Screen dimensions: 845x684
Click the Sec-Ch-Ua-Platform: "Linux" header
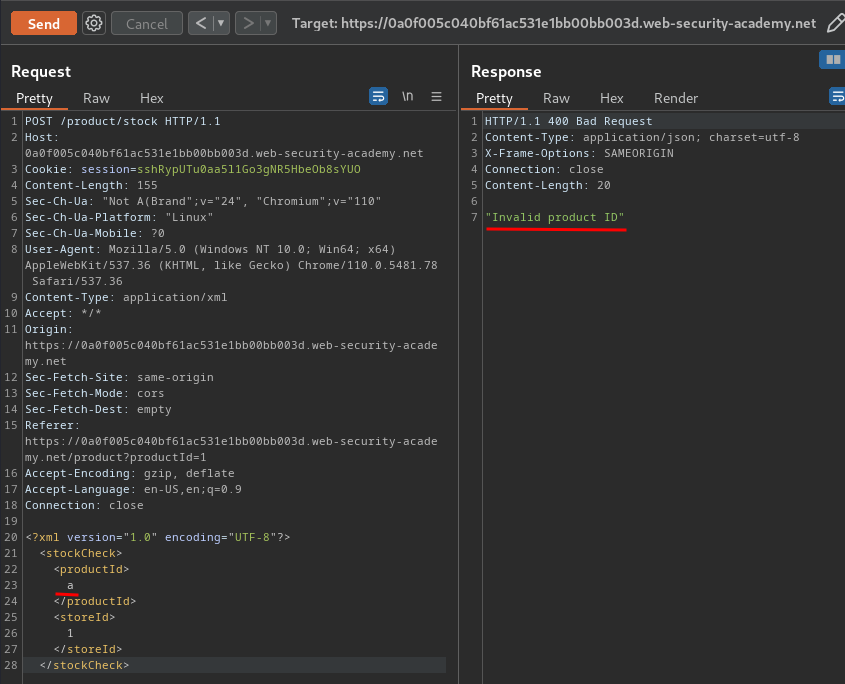119,217
